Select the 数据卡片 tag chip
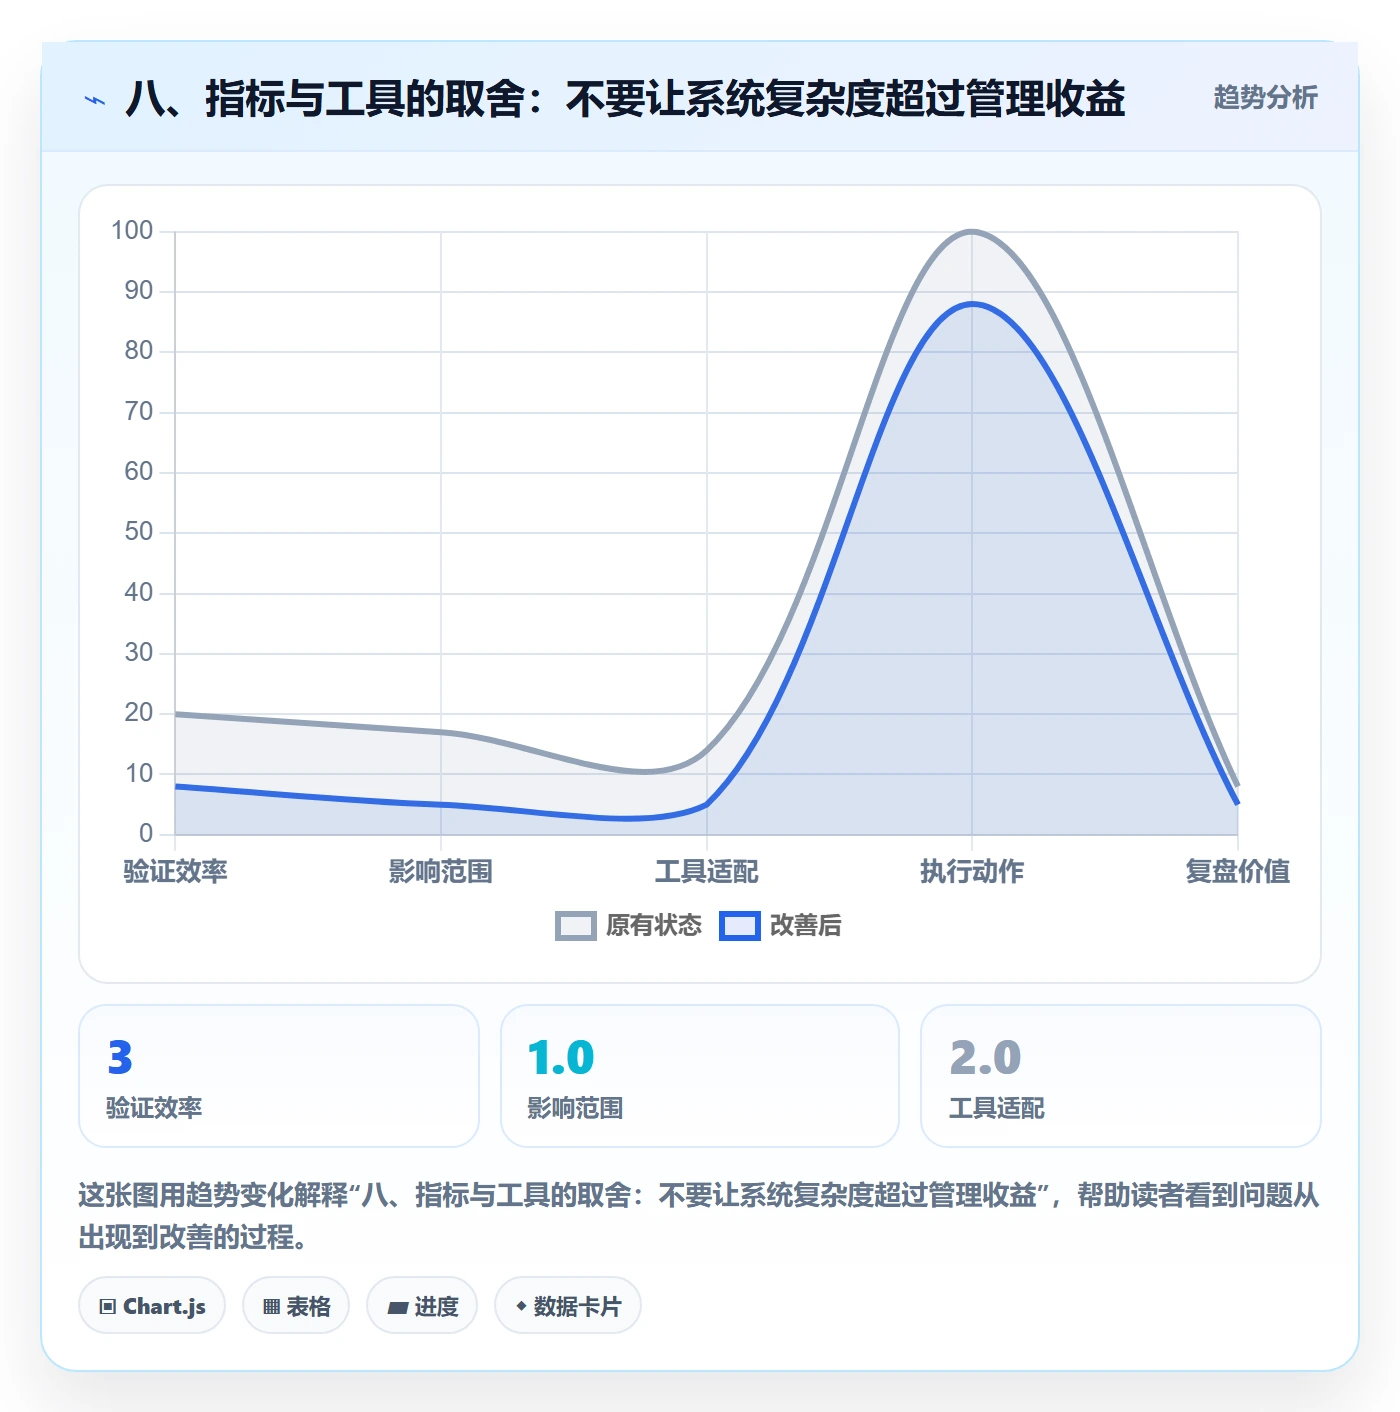Screen dimensions: 1400x1412 568,1306
